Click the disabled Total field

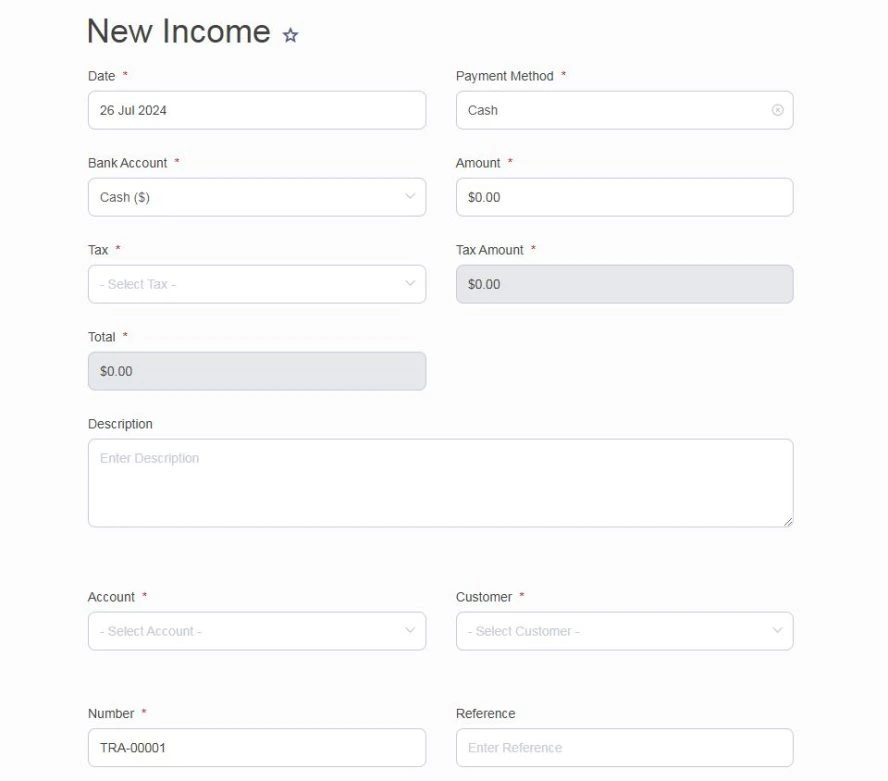coord(256,371)
